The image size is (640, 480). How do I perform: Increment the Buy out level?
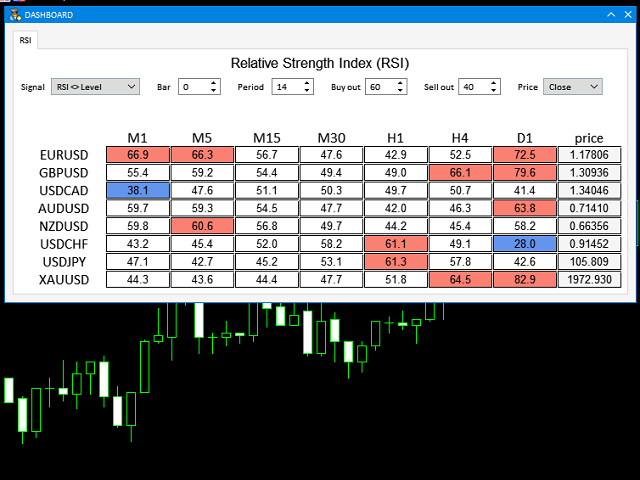click(x=401, y=83)
